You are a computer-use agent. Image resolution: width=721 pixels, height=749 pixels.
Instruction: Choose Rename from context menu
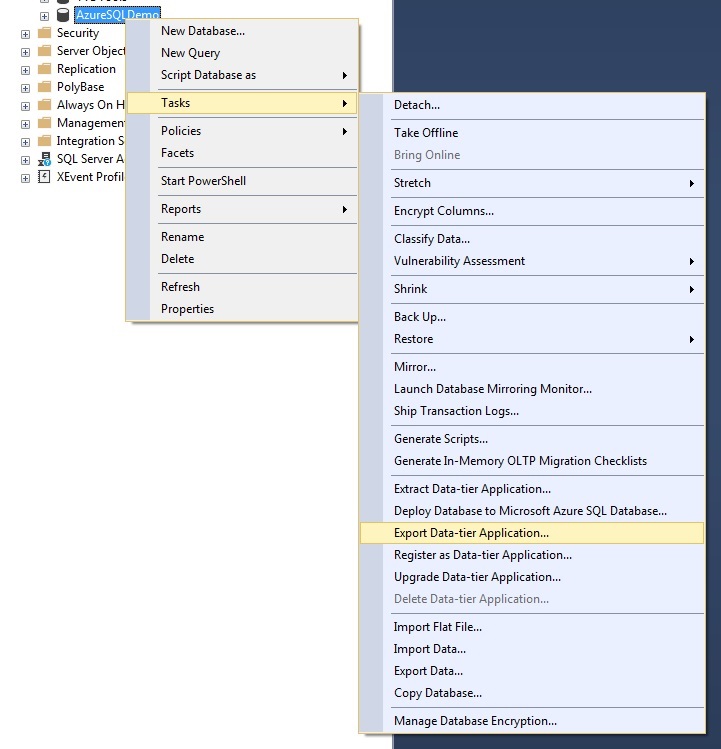[242, 237]
